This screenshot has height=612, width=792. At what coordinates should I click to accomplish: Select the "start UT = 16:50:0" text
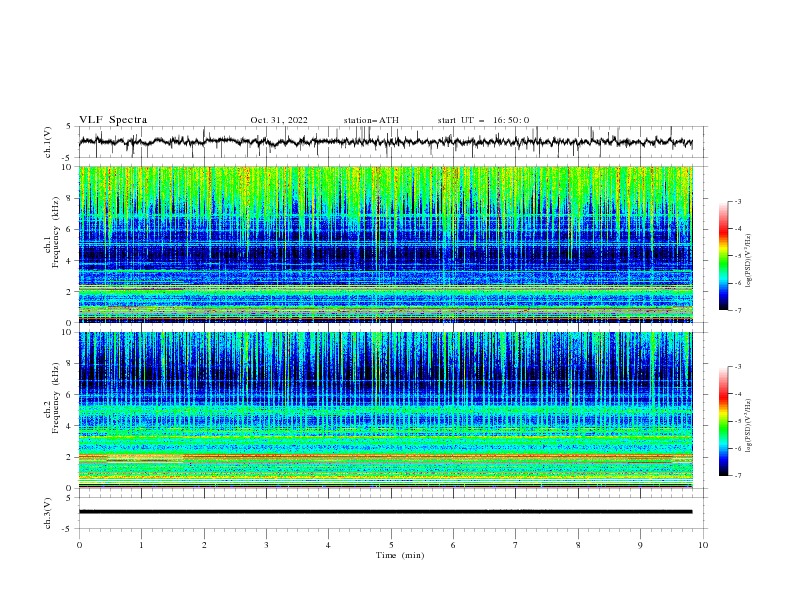pyautogui.click(x=483, y=120)
